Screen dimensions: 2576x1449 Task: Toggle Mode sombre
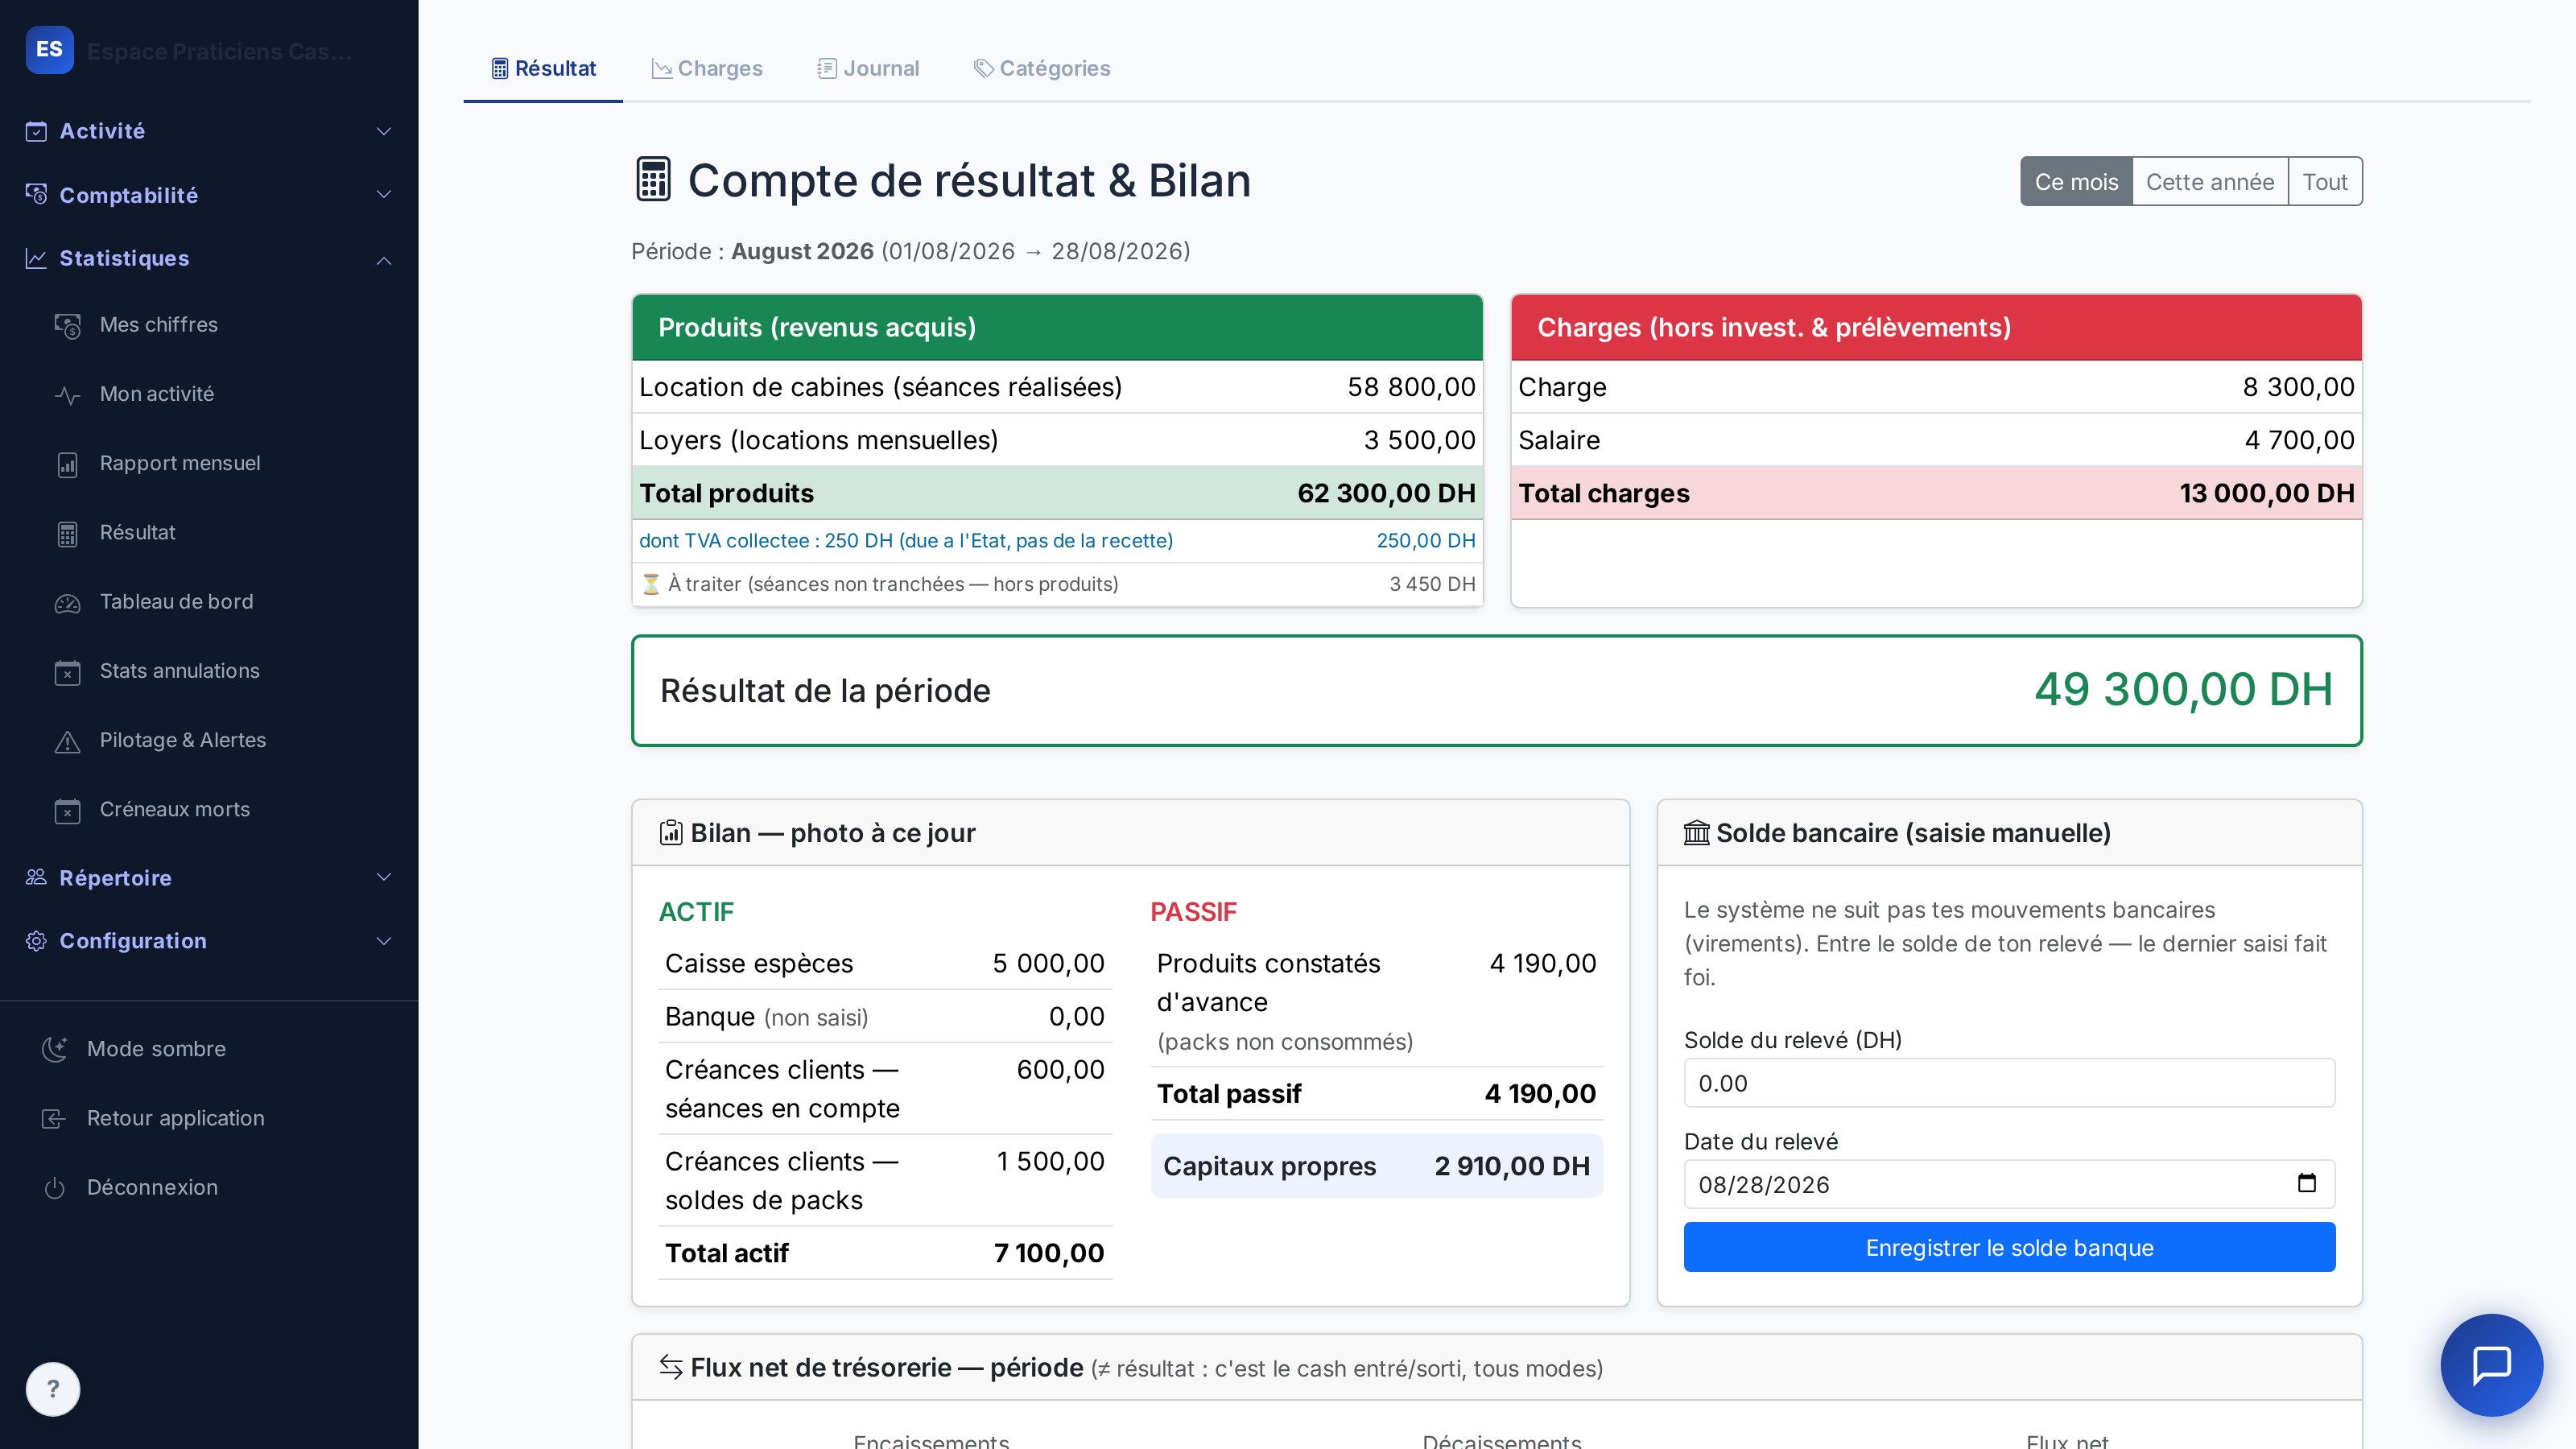pos(156,1049)
